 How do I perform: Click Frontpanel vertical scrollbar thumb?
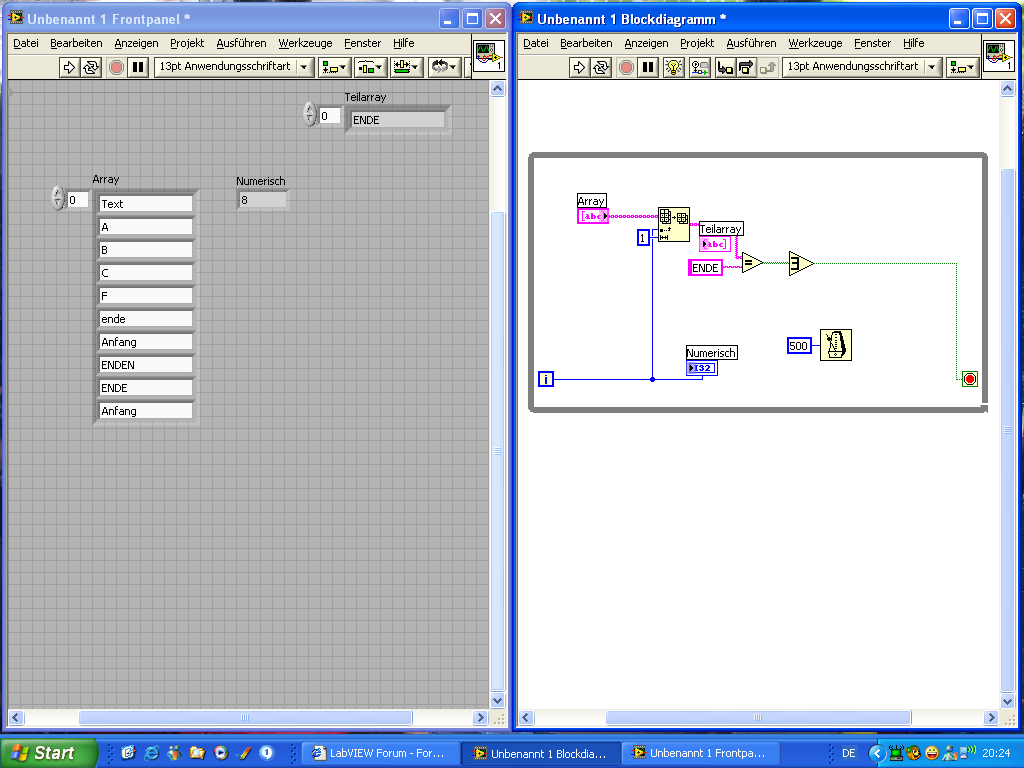(x=498, y=451)
